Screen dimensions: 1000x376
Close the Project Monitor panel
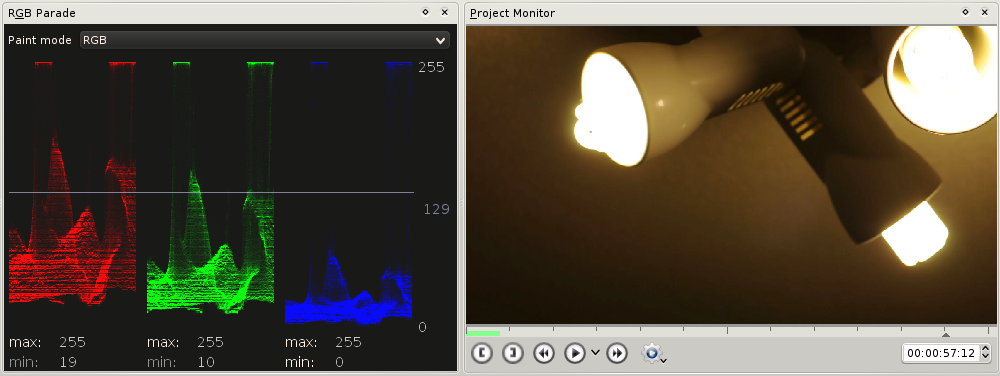pos(985,12)
